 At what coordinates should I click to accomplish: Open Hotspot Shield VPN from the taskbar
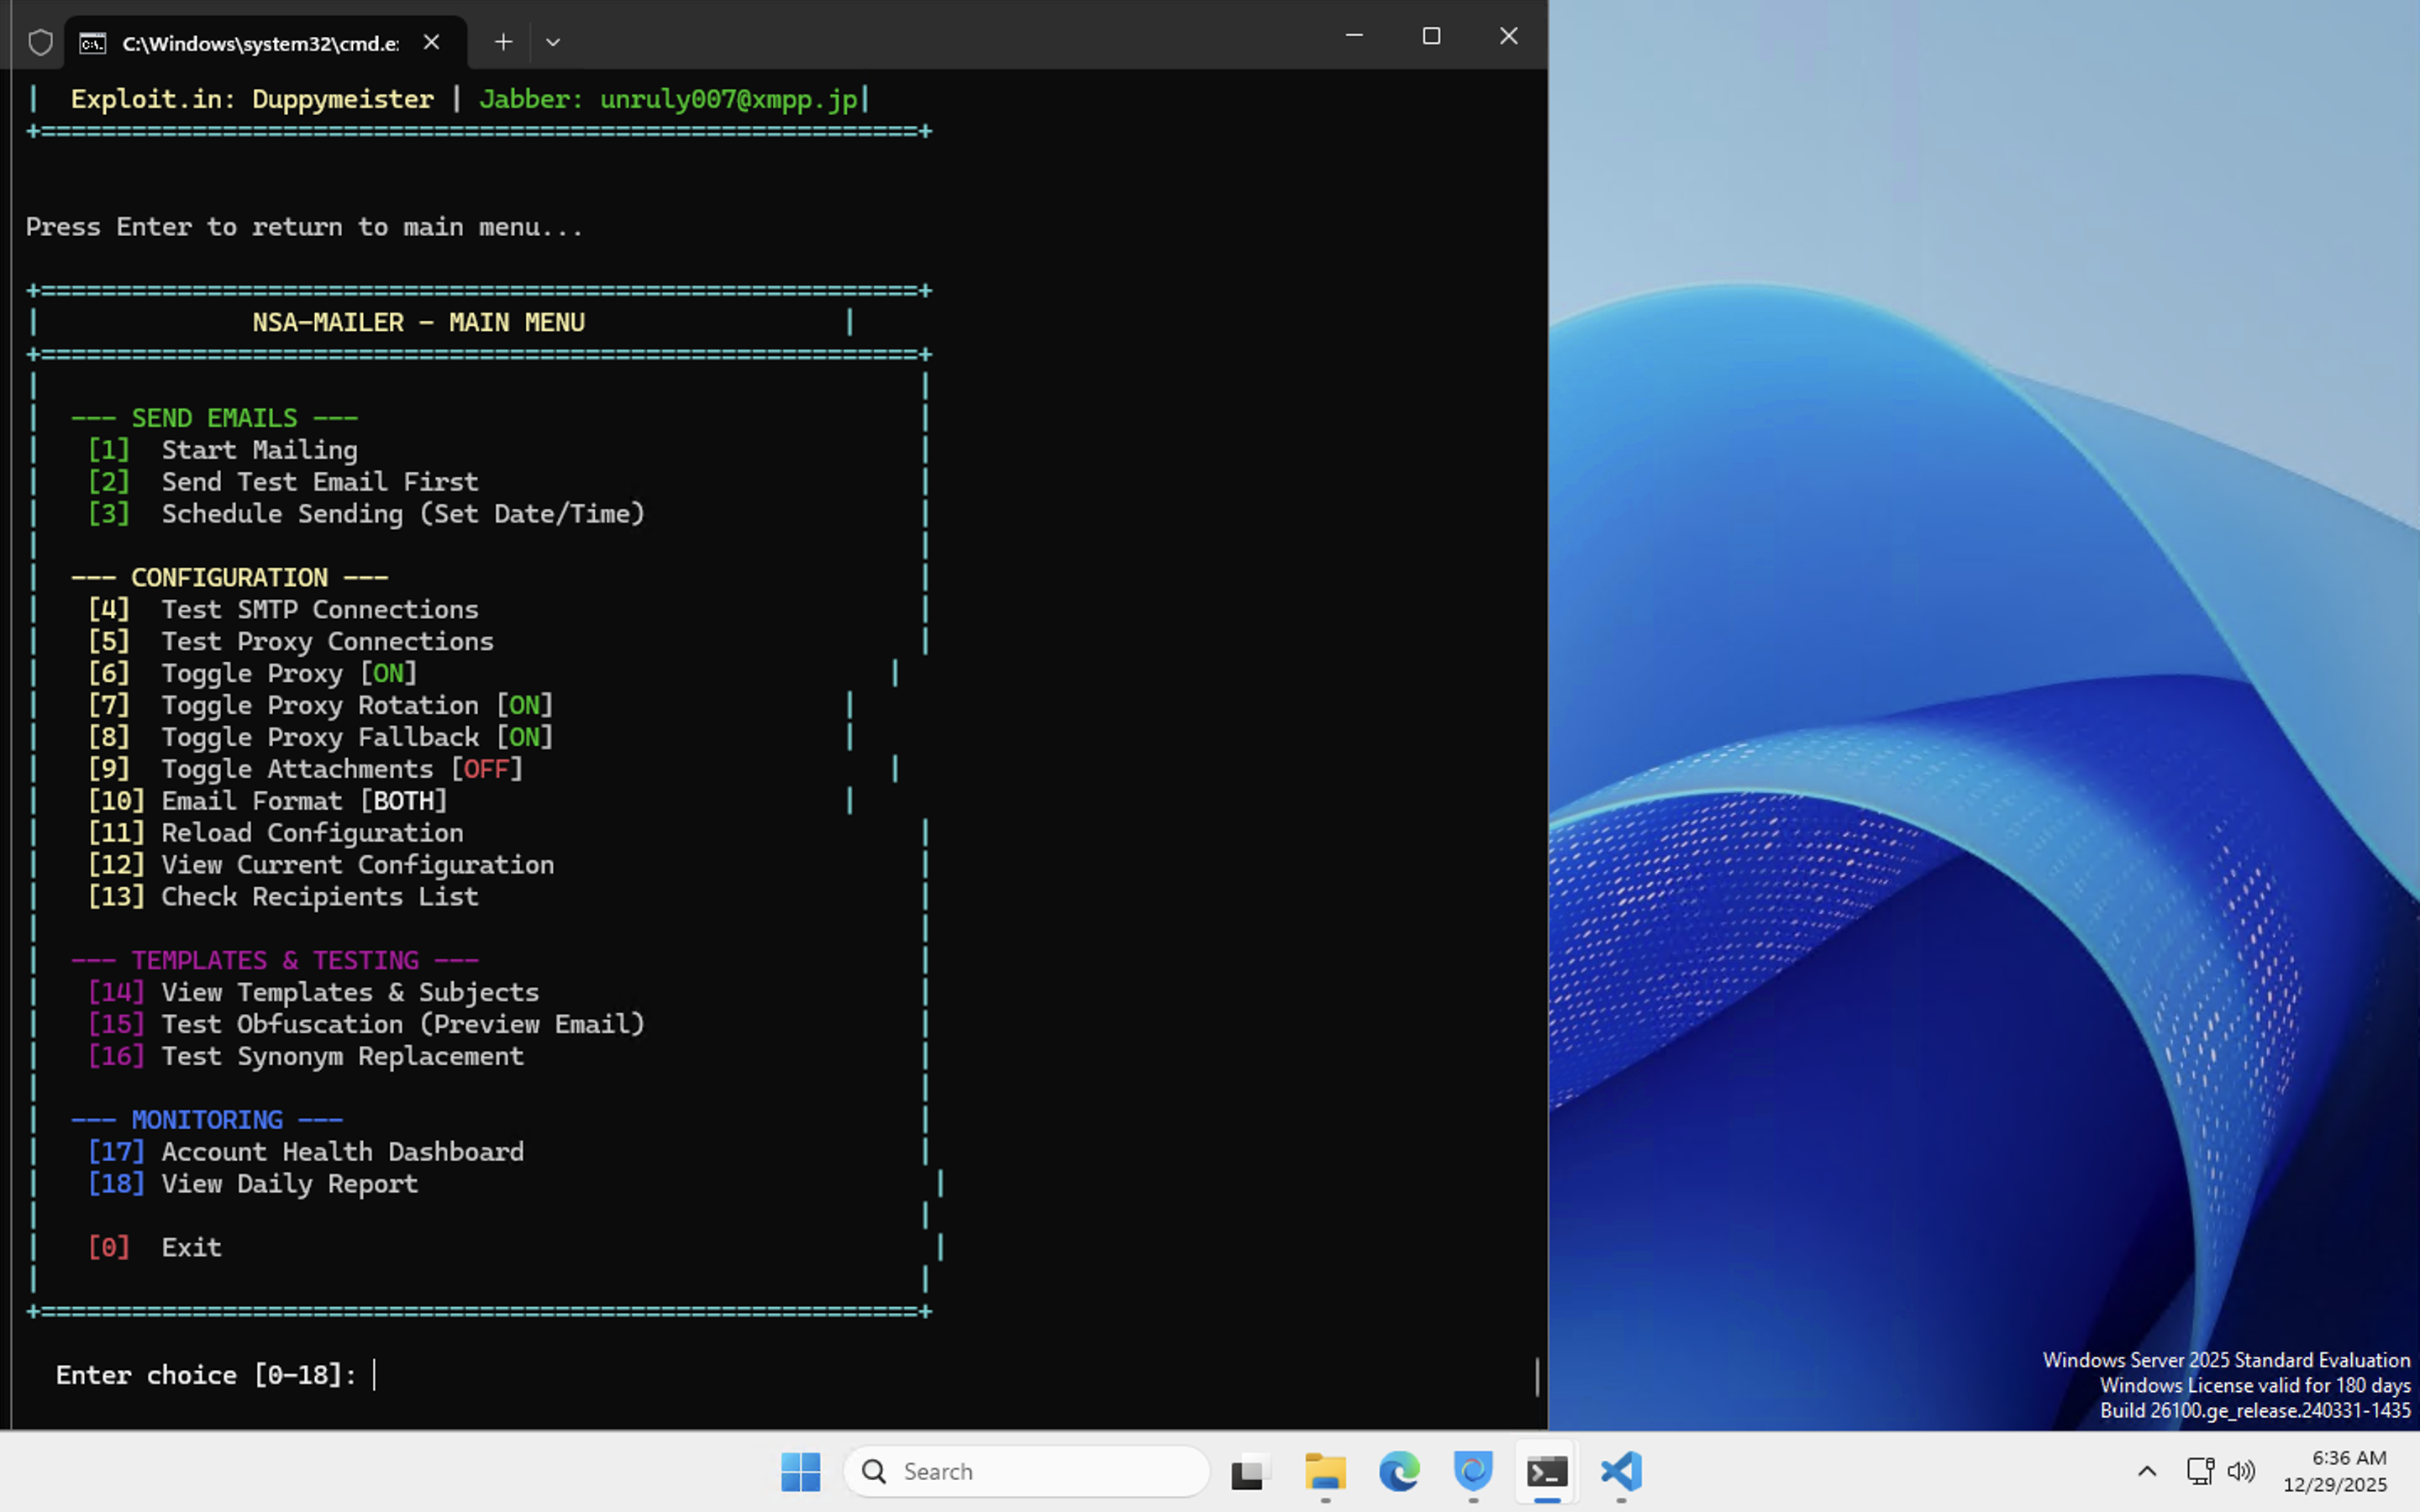pos(1472,1472)
